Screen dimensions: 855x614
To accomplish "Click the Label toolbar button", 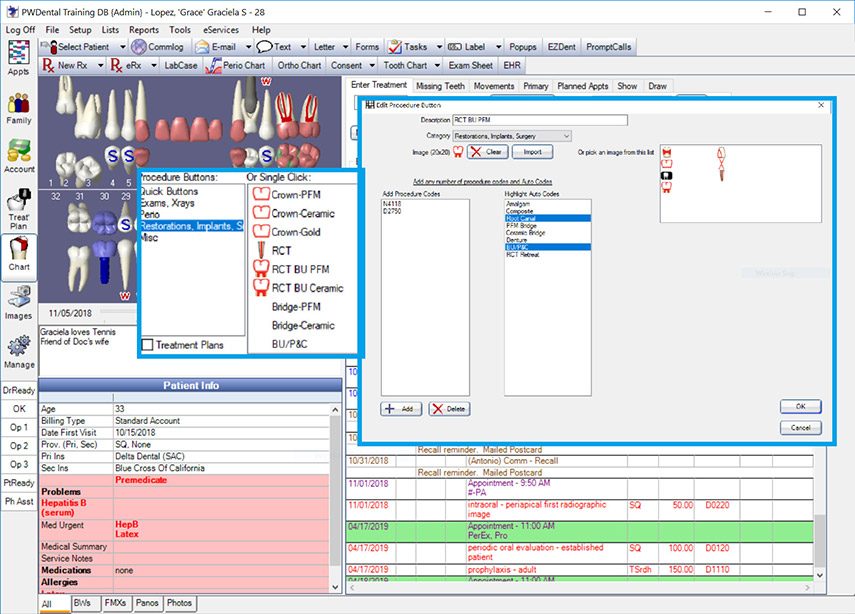I will point(467,47).
